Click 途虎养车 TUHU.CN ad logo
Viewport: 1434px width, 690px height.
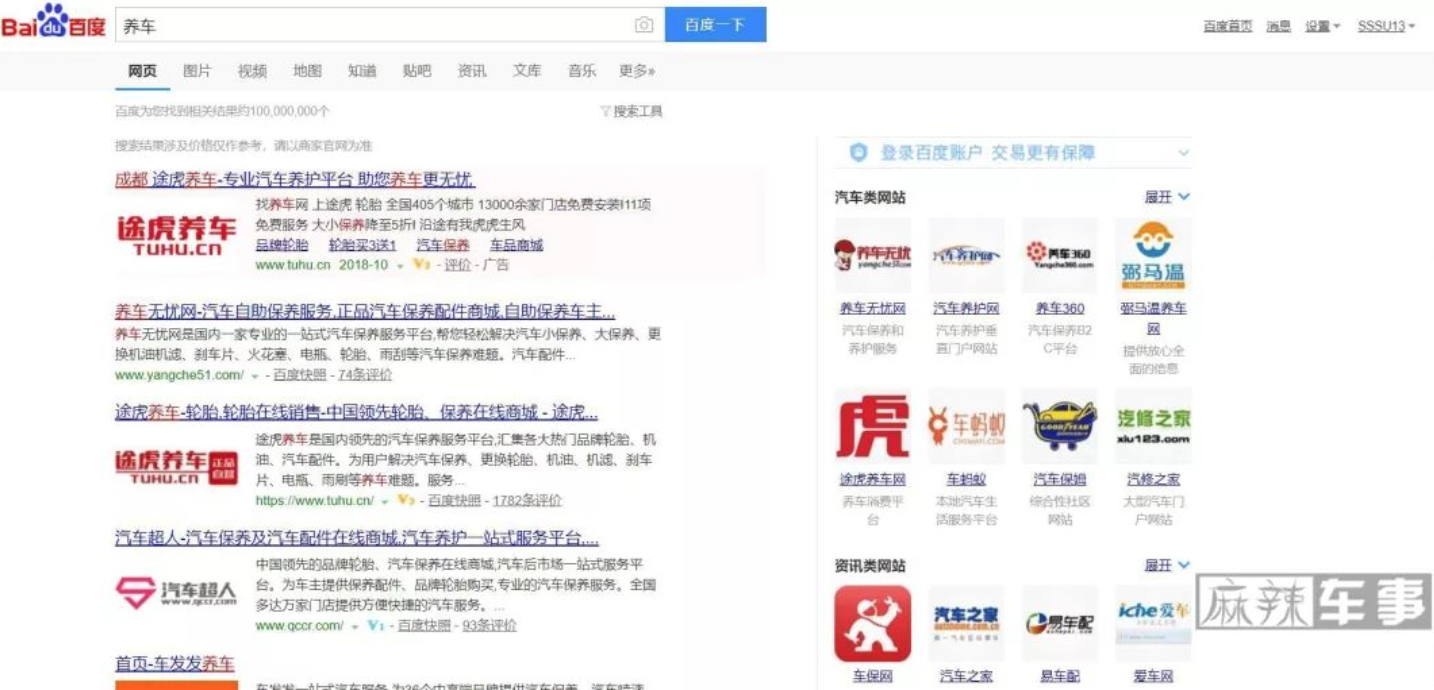click(x=177, y=235)
